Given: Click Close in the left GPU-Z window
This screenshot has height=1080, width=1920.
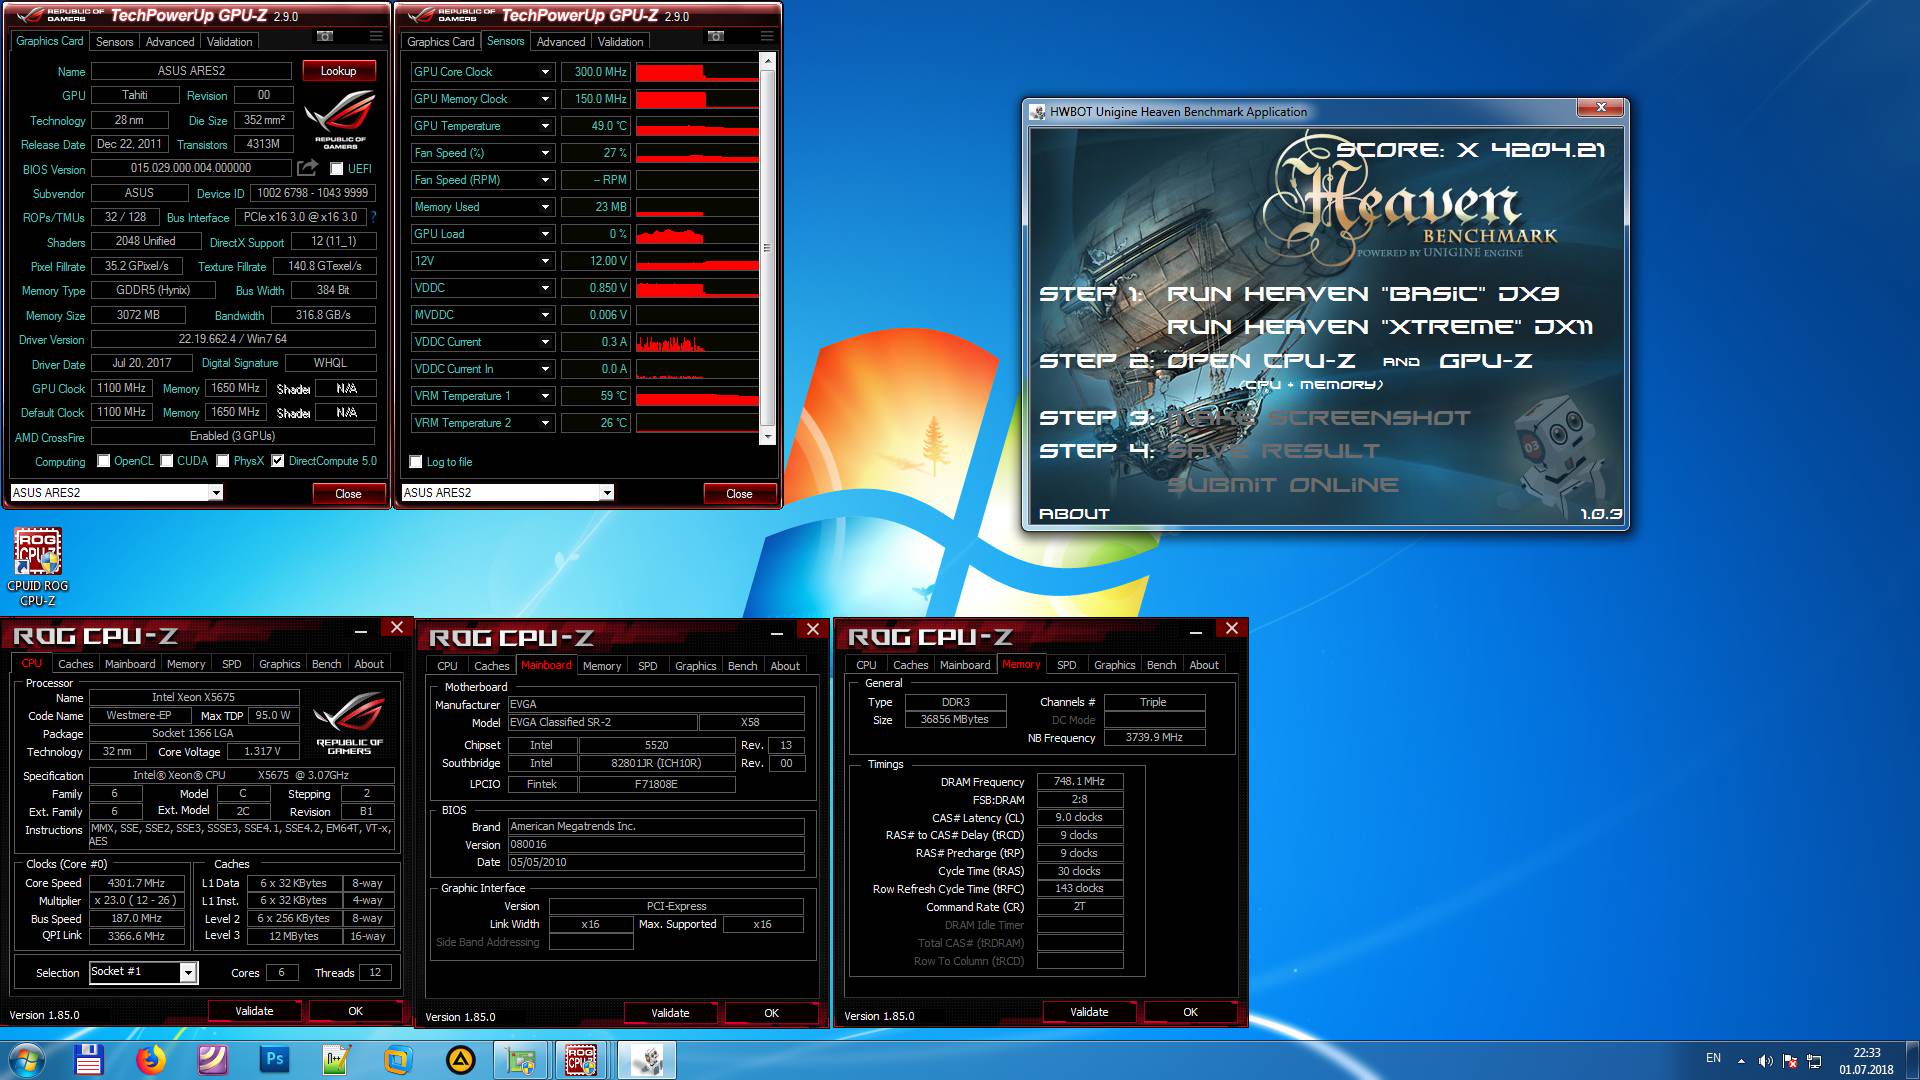Looking at the screenshot, I should pos(348,494).
